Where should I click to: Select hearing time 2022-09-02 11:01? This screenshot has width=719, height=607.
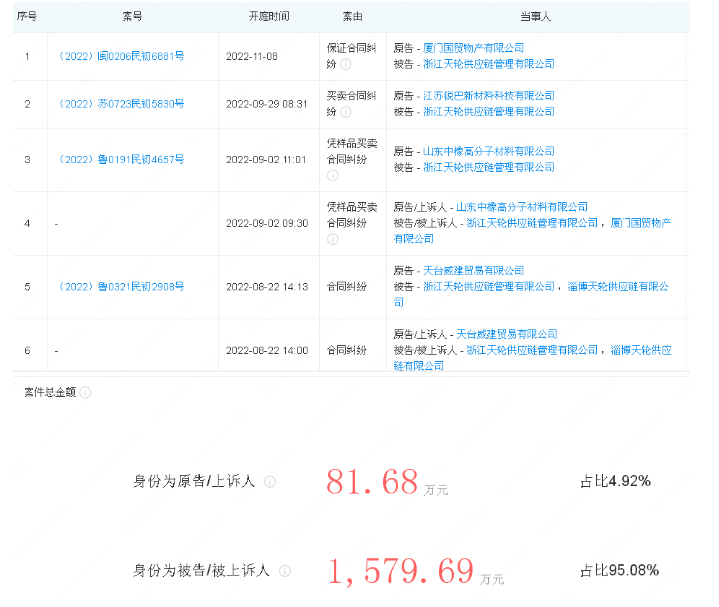(266, 160)
